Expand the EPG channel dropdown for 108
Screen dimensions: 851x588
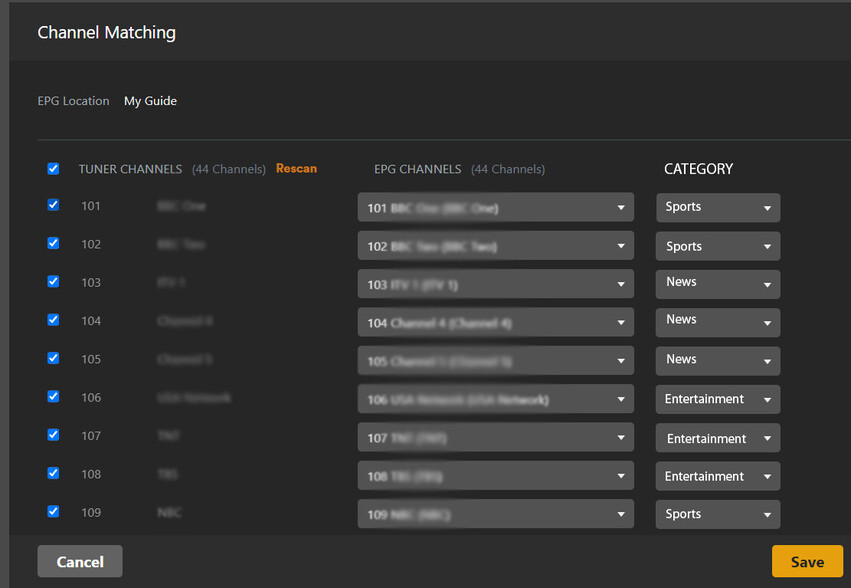[495, 476]
